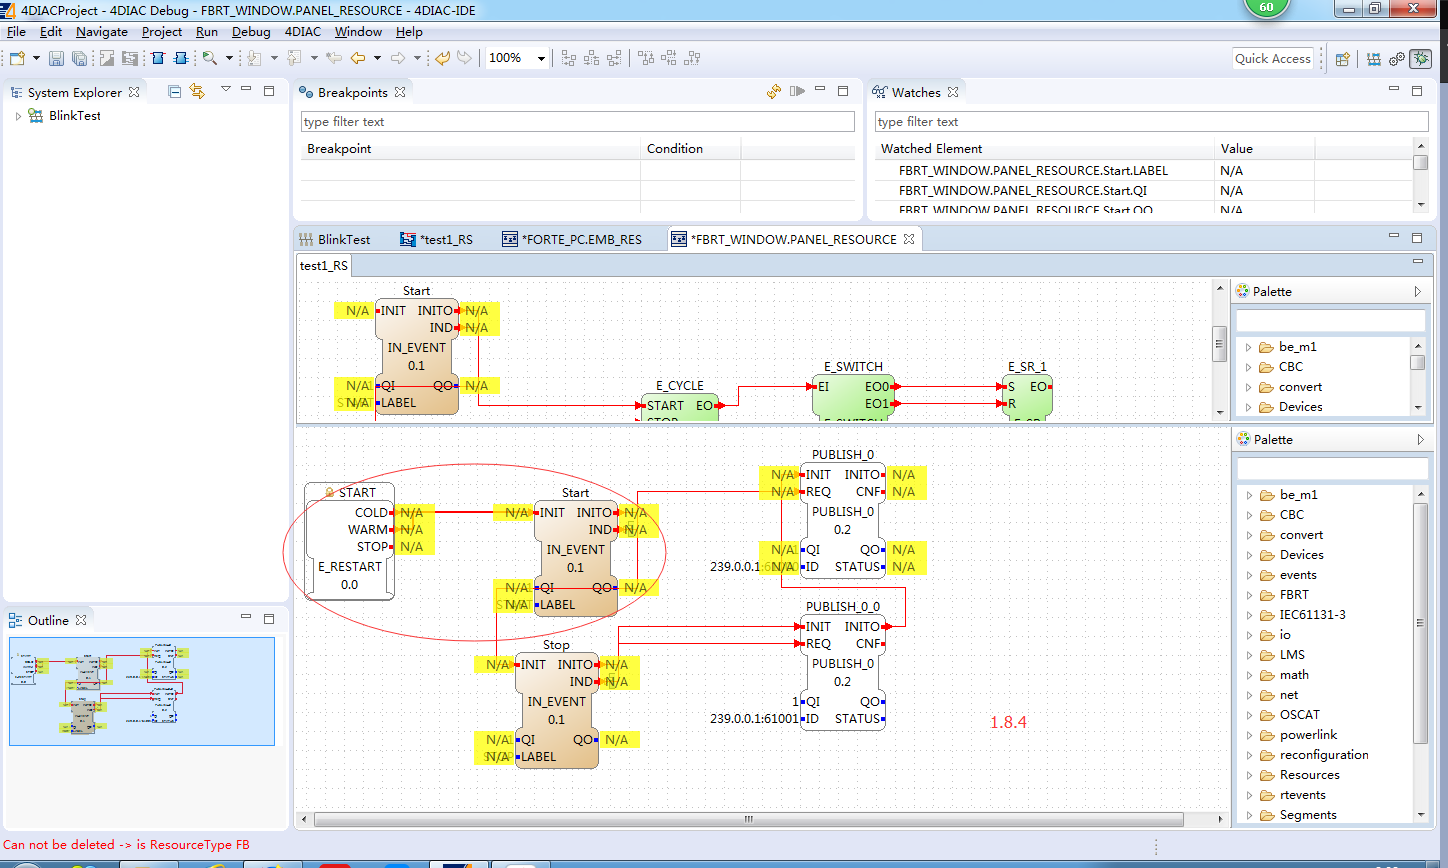Click Collapse All in System Explorer
Viewport: 1448px width, 868px height.
pyautogui.click(x=174, y=91)
